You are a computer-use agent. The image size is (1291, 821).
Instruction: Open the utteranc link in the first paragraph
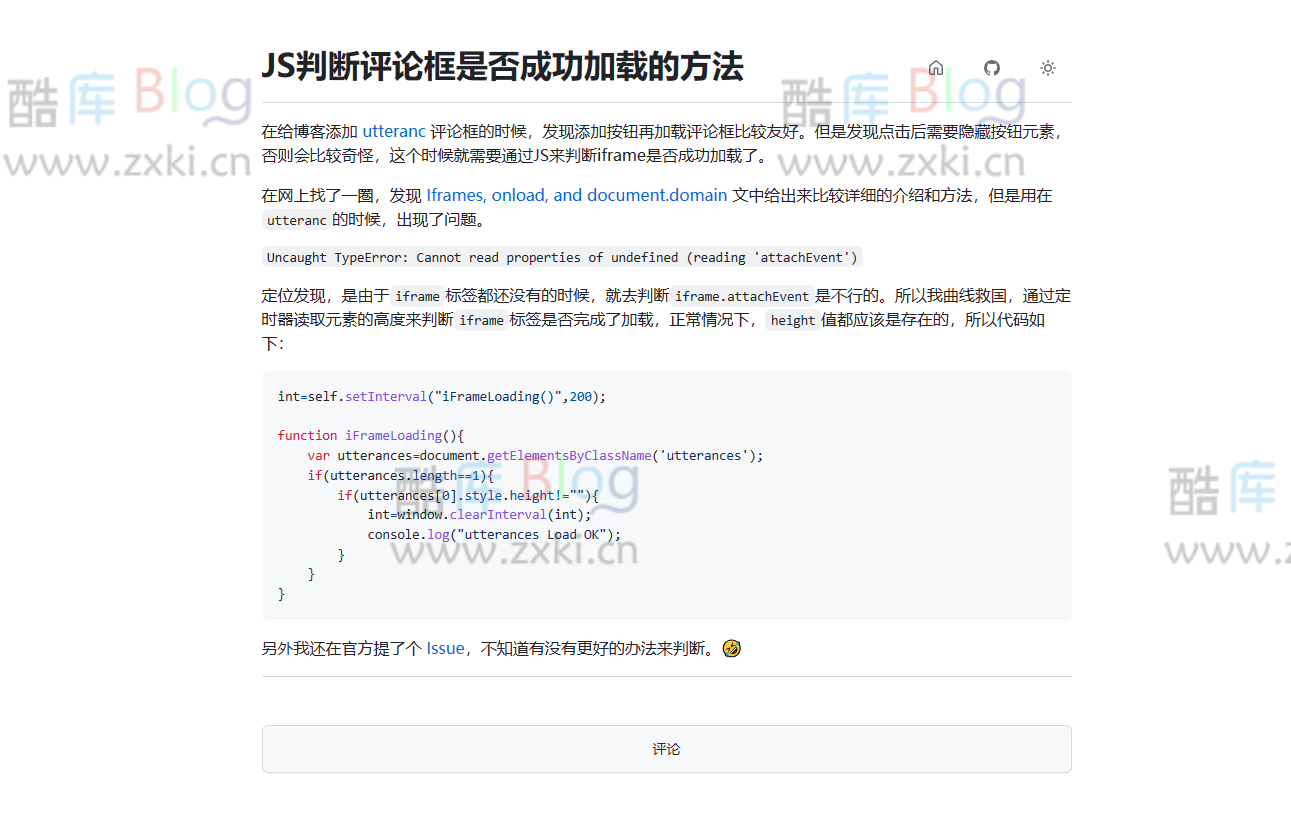tap(394, 130)
